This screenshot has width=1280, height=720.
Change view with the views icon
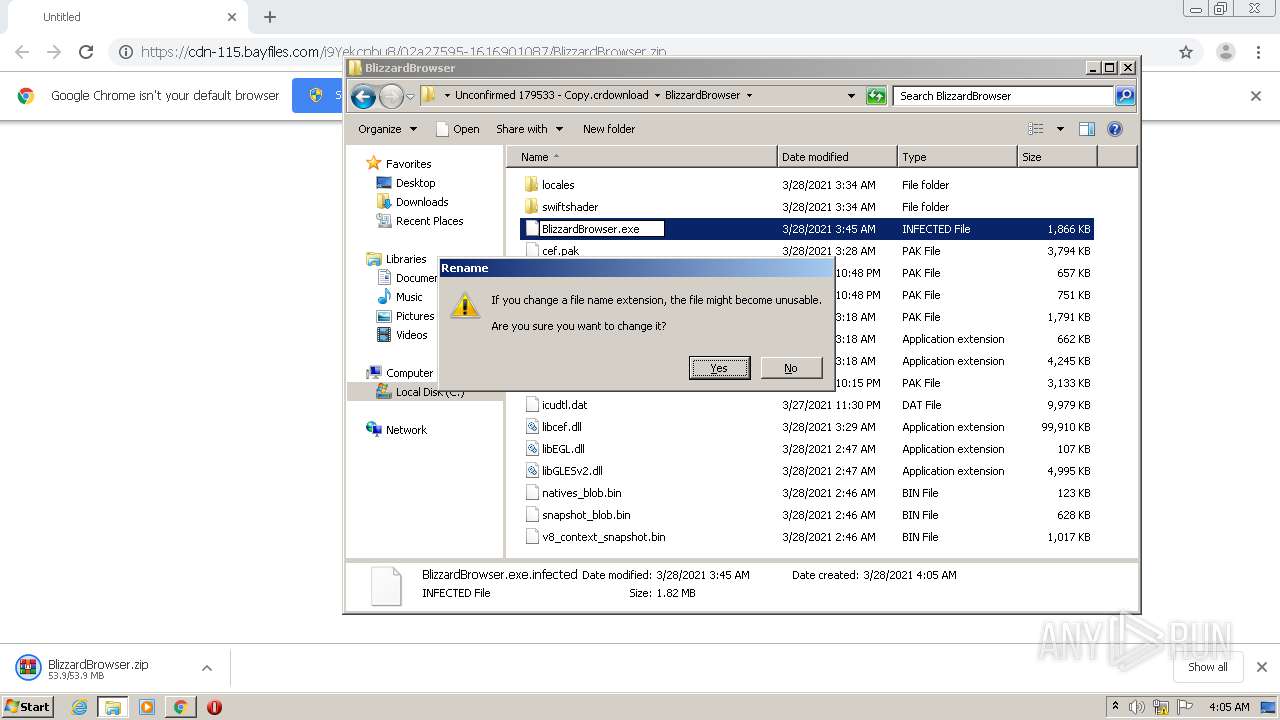(1036, 129)
